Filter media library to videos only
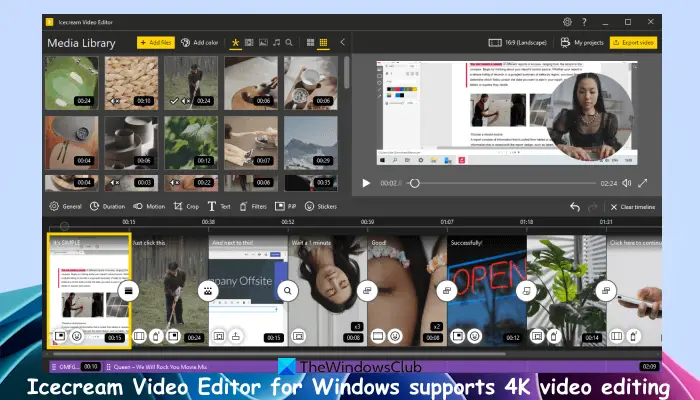 coord(249,42)
